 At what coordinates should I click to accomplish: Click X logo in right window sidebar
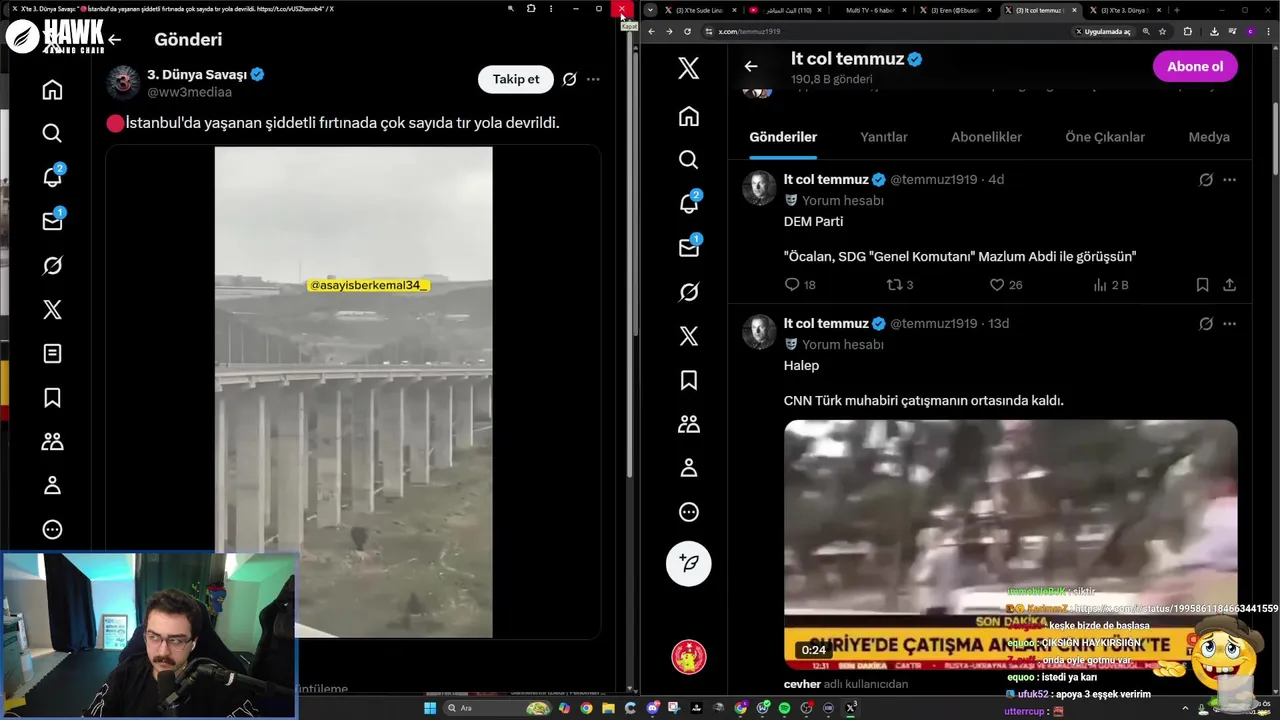coord(688,68)
